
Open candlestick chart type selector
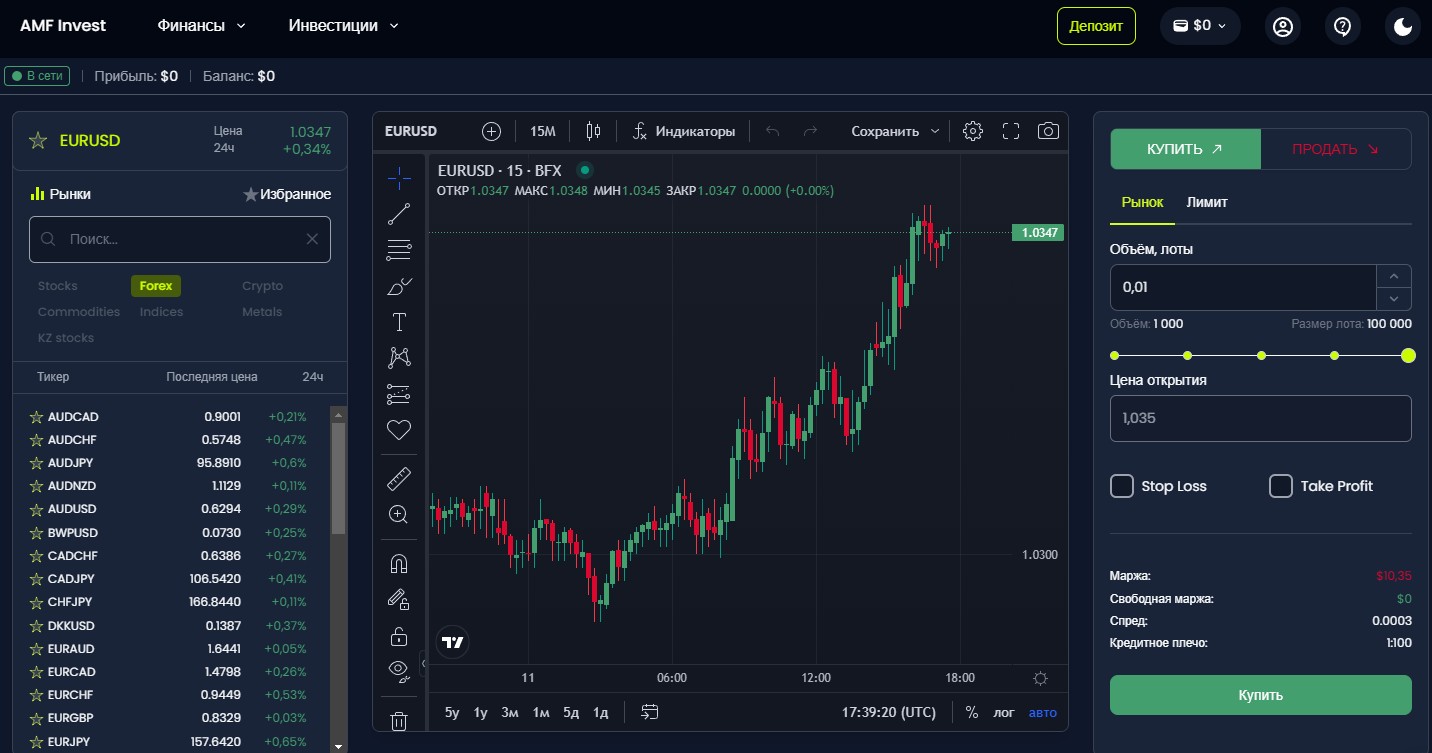[x=594, y=131]
